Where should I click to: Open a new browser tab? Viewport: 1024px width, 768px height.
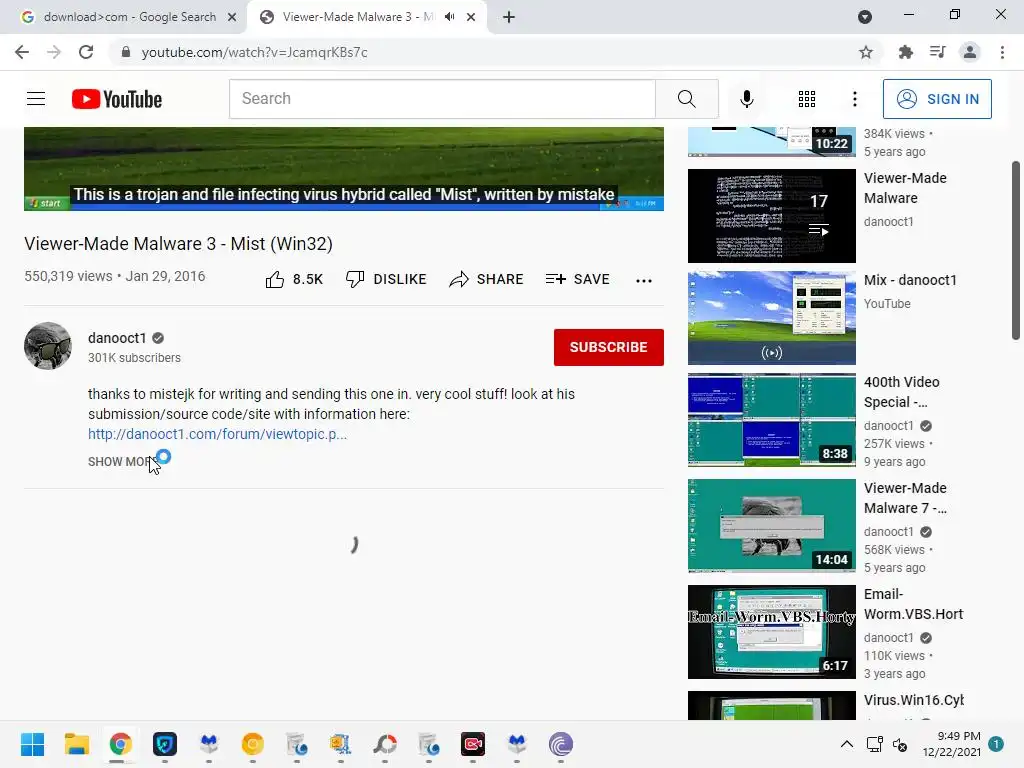[509, 17]
